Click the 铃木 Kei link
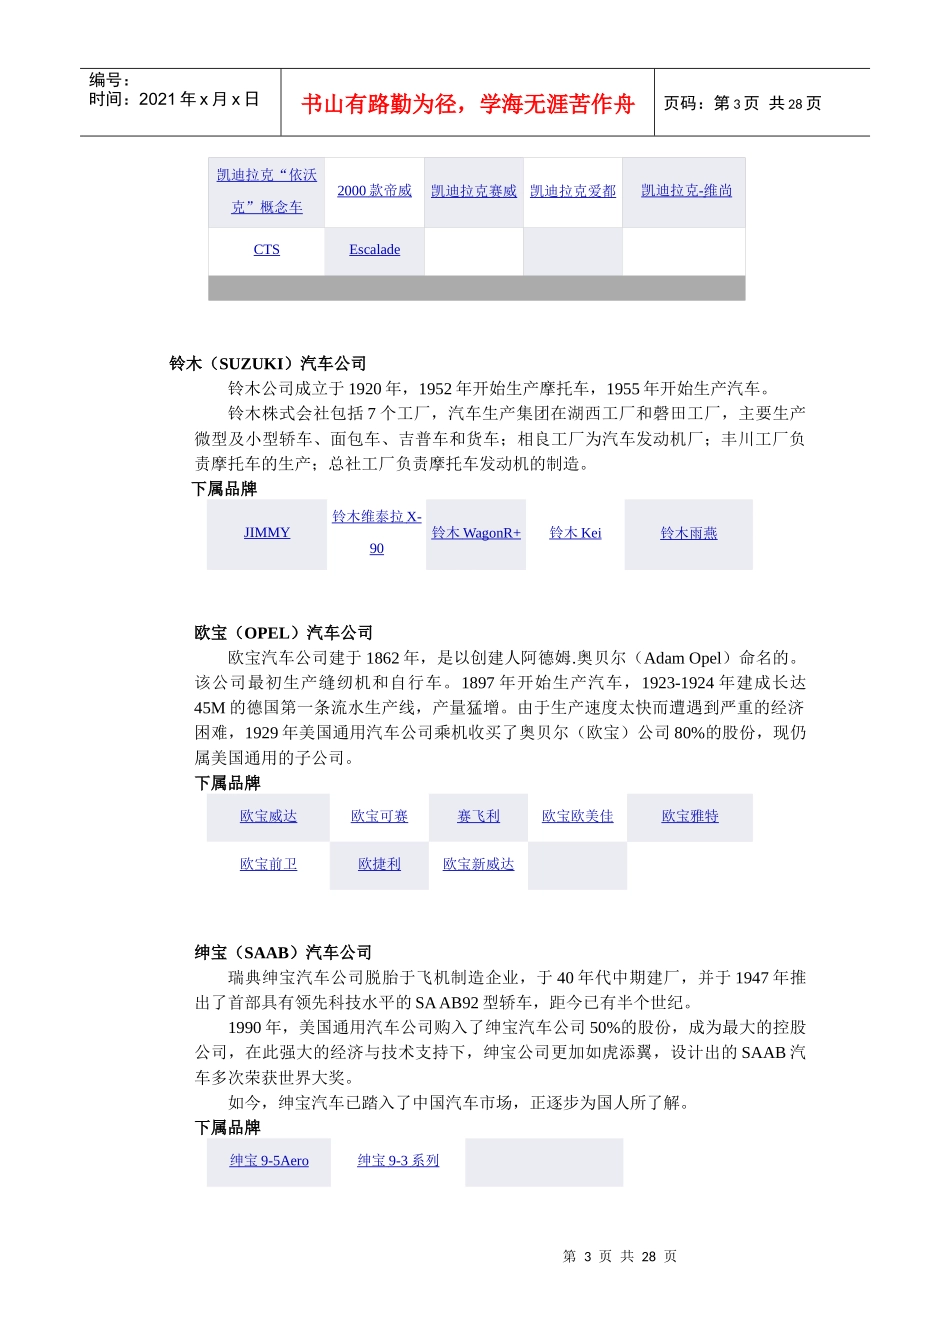This screenshot has height=1344, width=950. (575, 533)
